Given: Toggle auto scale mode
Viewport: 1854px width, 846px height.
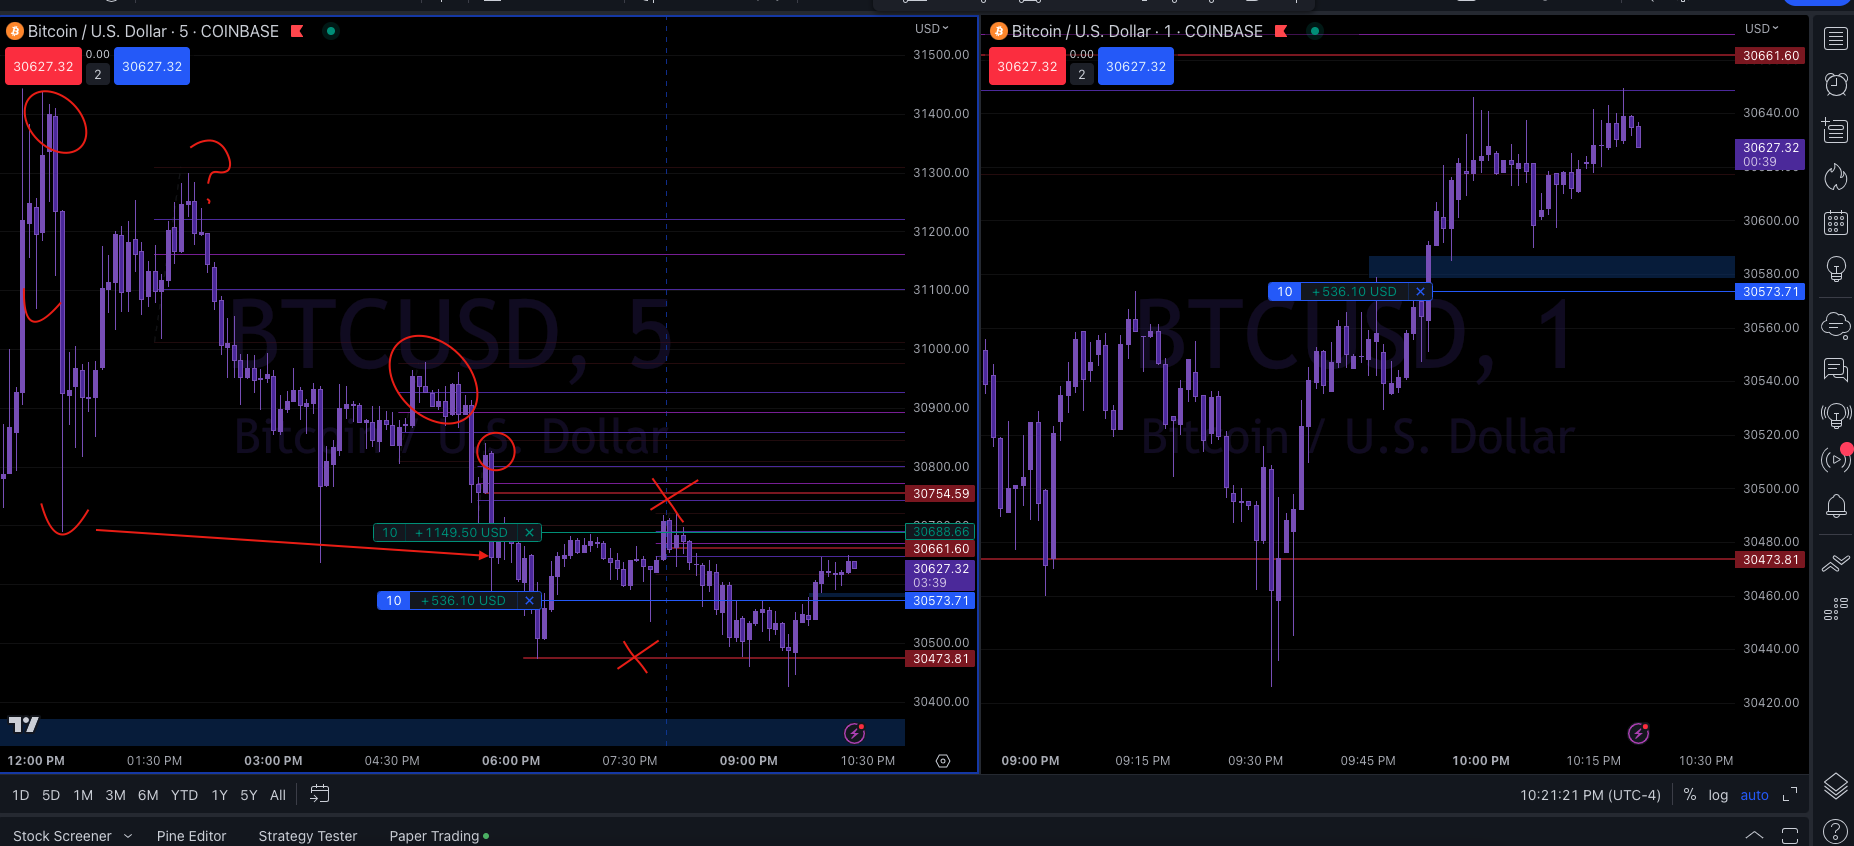Looking at the screenshot, I should [x=1754, y=795].
